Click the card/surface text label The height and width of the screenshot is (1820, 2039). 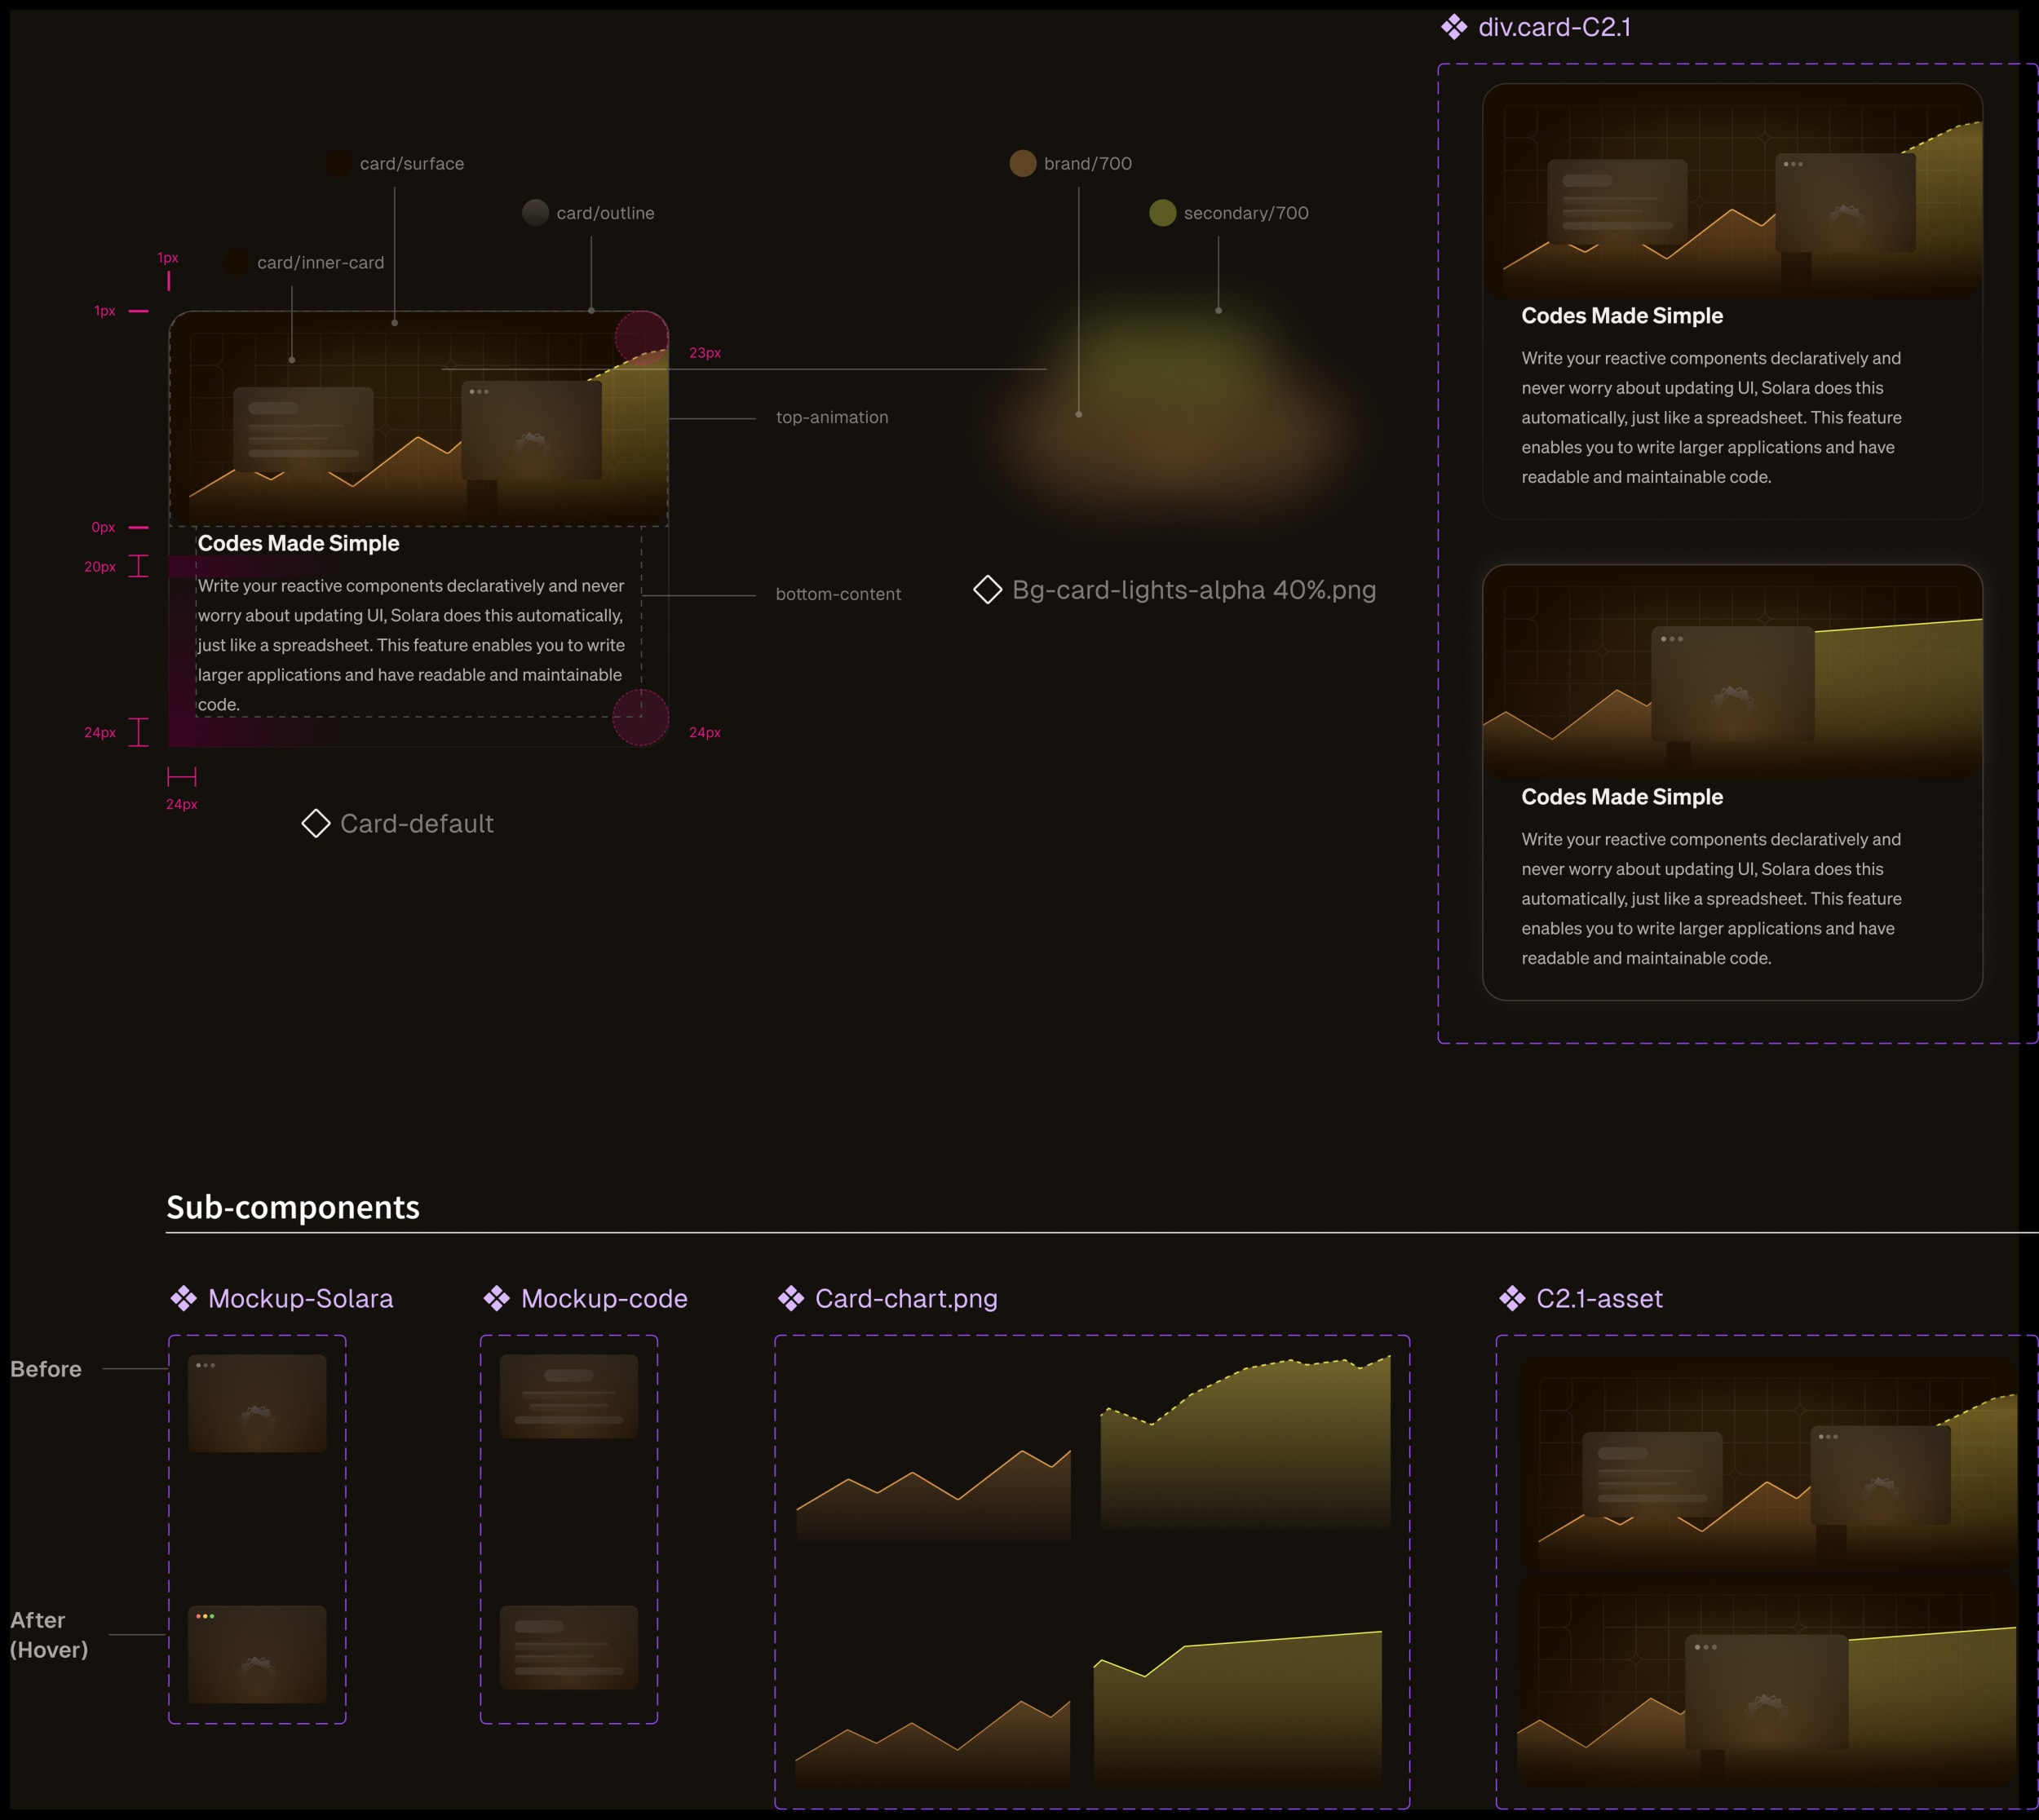(412, 163)
